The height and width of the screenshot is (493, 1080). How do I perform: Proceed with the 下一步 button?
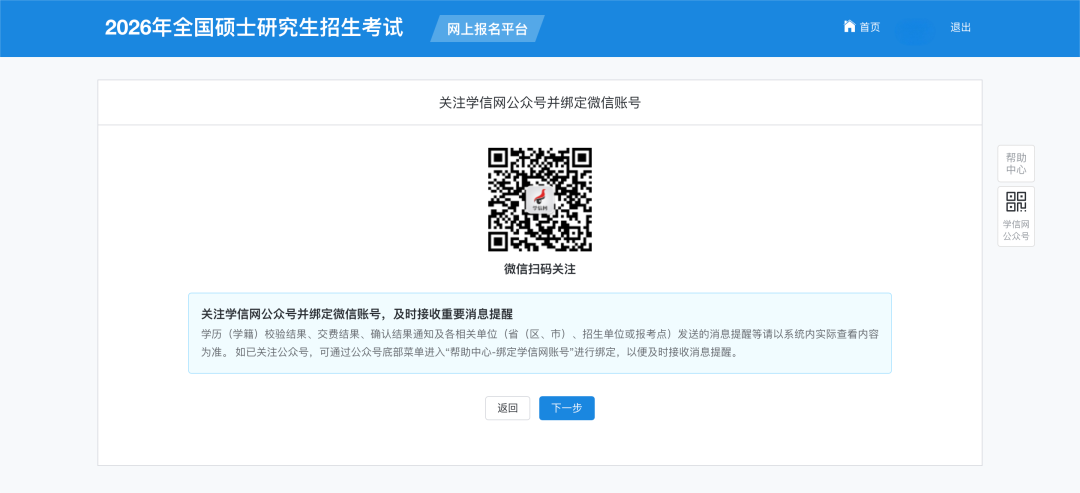(566, 408)
